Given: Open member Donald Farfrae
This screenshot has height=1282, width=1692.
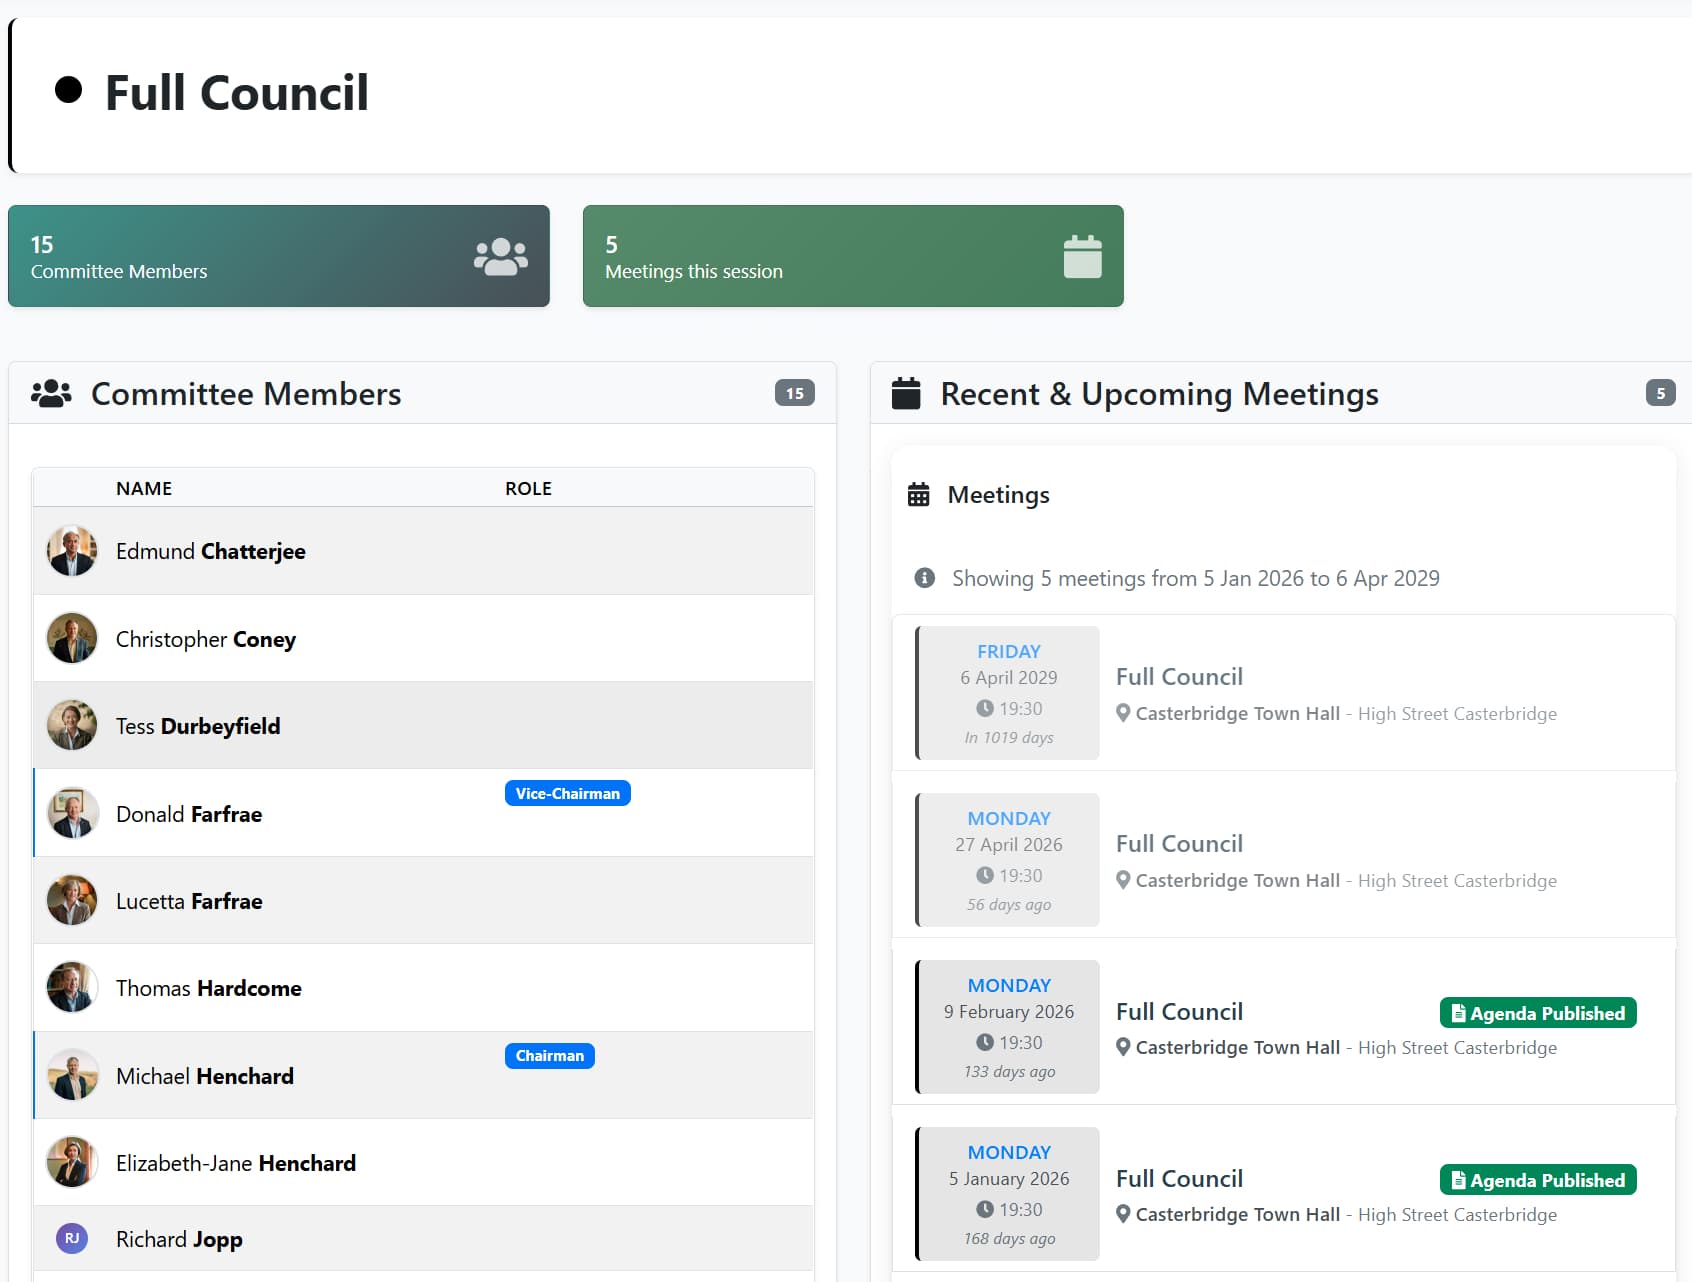Looking at the screenshot, I should 189,814.
